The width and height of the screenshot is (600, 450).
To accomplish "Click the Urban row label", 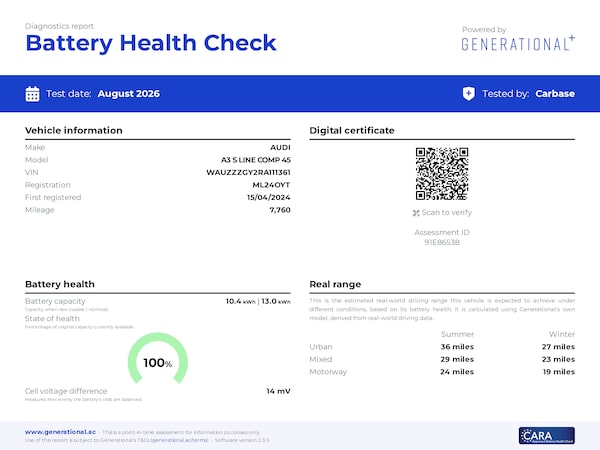I will 321,347.
